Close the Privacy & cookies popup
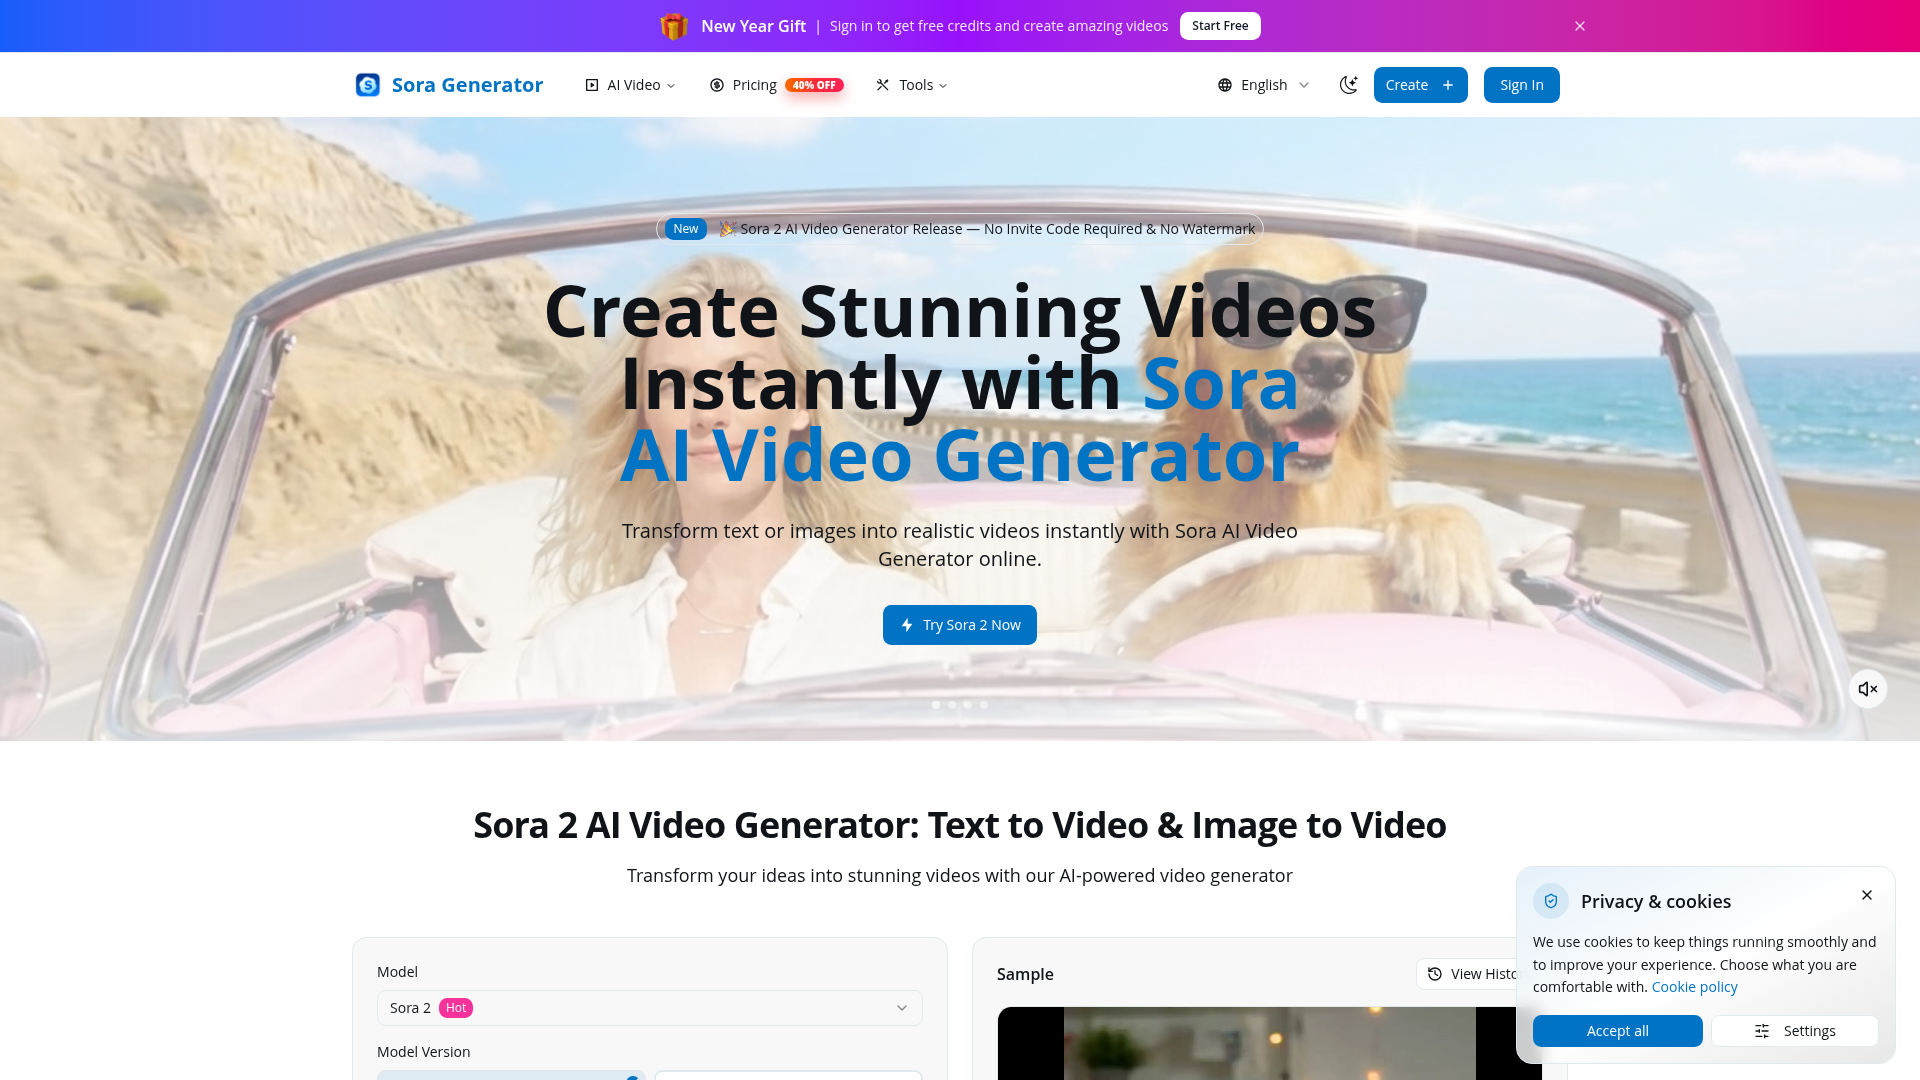The image size is (1920, 1080). [x=1867, y=895]
